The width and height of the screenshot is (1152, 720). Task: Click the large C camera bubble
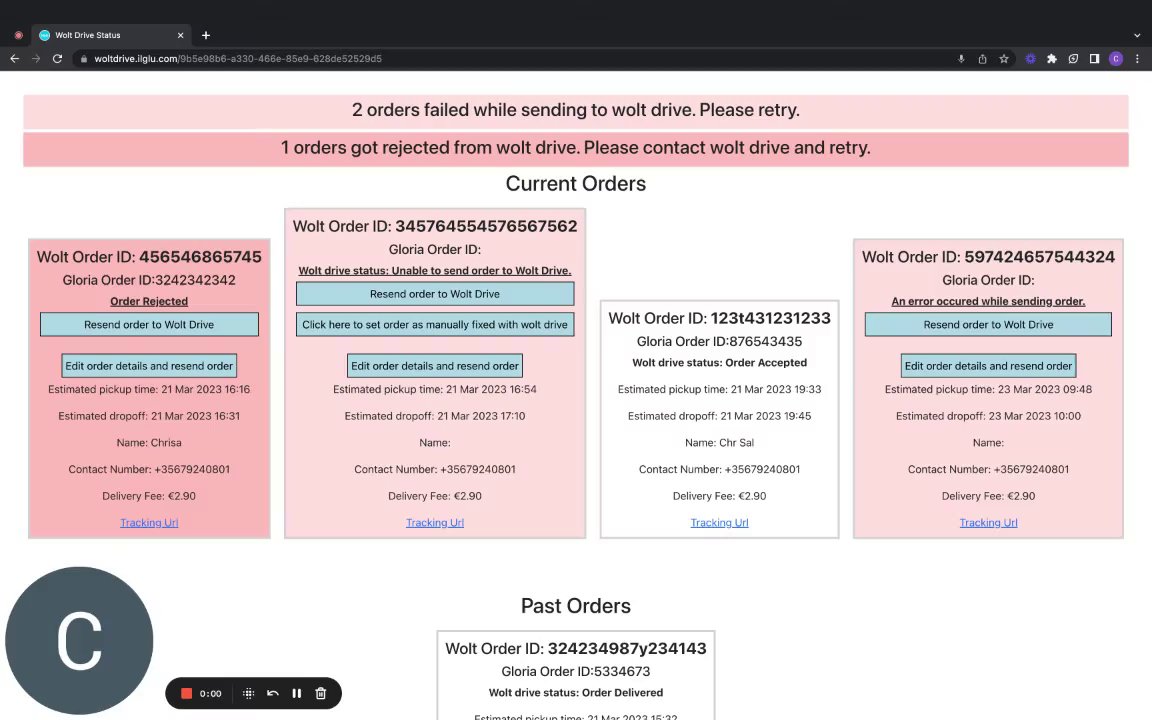click(x=79, y=641)
